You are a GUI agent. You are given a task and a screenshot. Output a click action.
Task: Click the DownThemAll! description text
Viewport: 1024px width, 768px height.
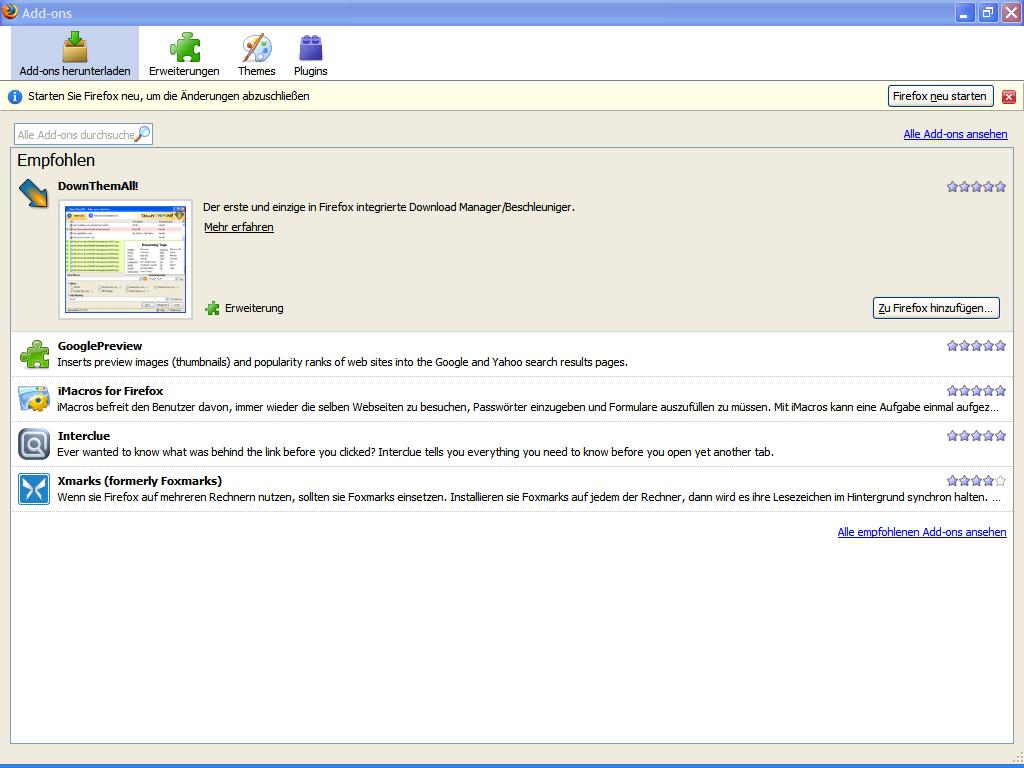point(389,208)
